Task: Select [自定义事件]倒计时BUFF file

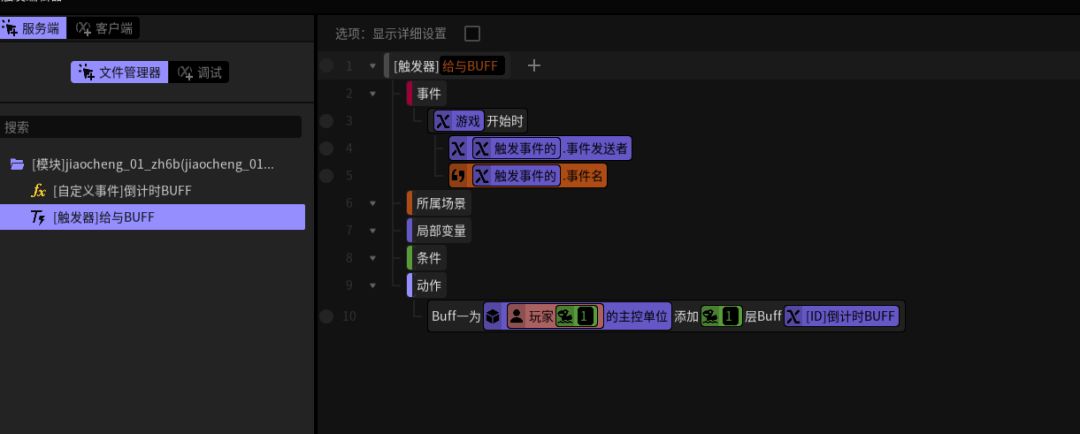Action: pyautogui.click(x=152, y=191)
